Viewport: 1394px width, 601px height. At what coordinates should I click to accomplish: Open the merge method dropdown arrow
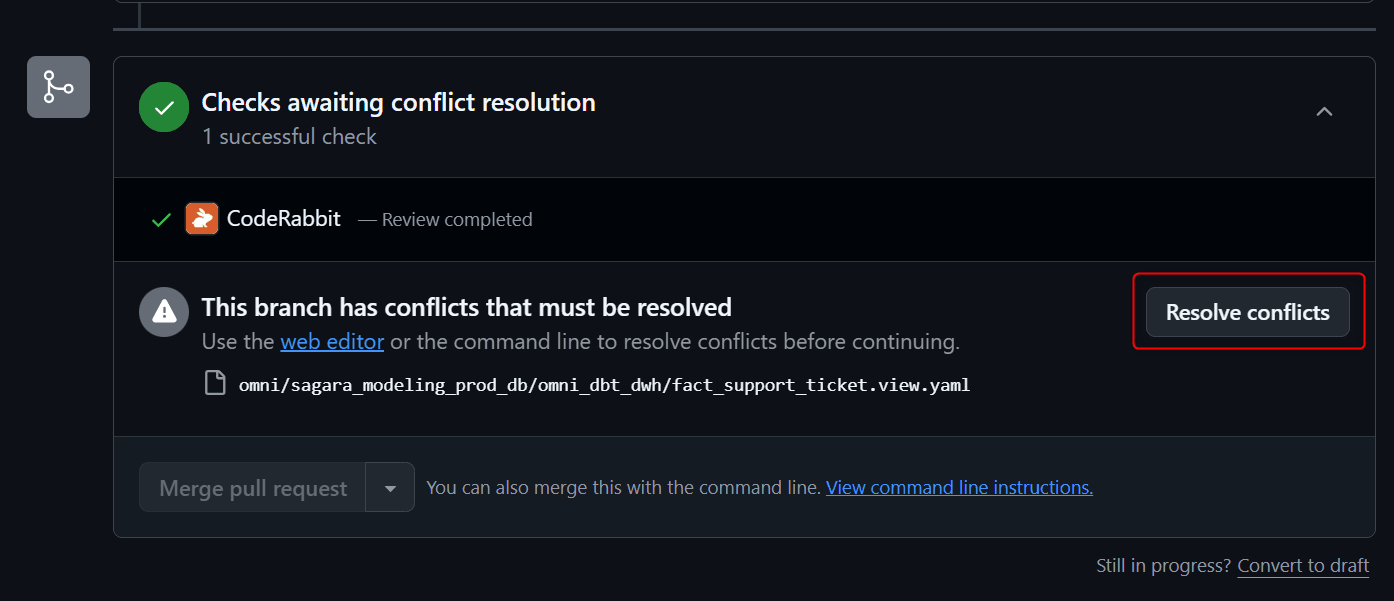click(x=390, y=488)
